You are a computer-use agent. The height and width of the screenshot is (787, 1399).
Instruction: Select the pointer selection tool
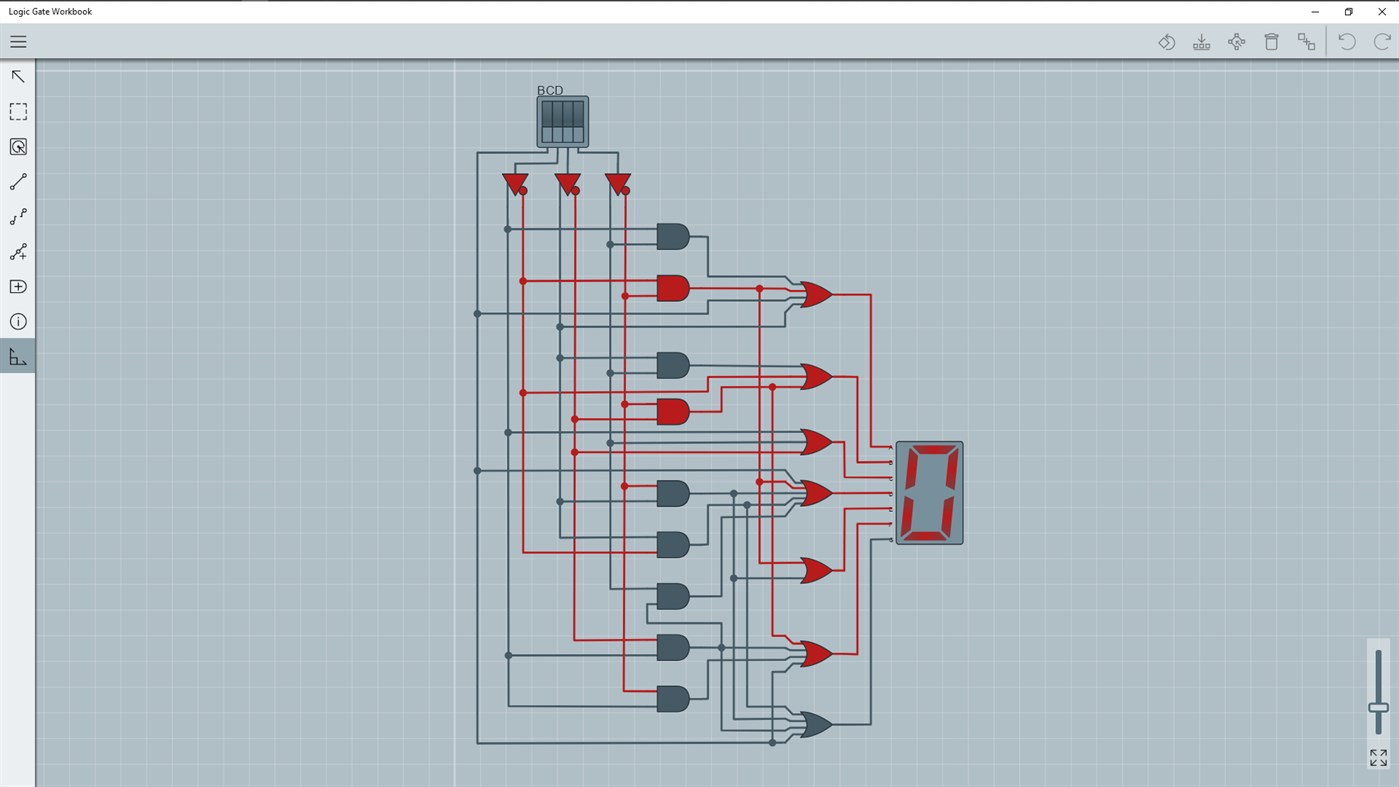click(x=17, y=76)
